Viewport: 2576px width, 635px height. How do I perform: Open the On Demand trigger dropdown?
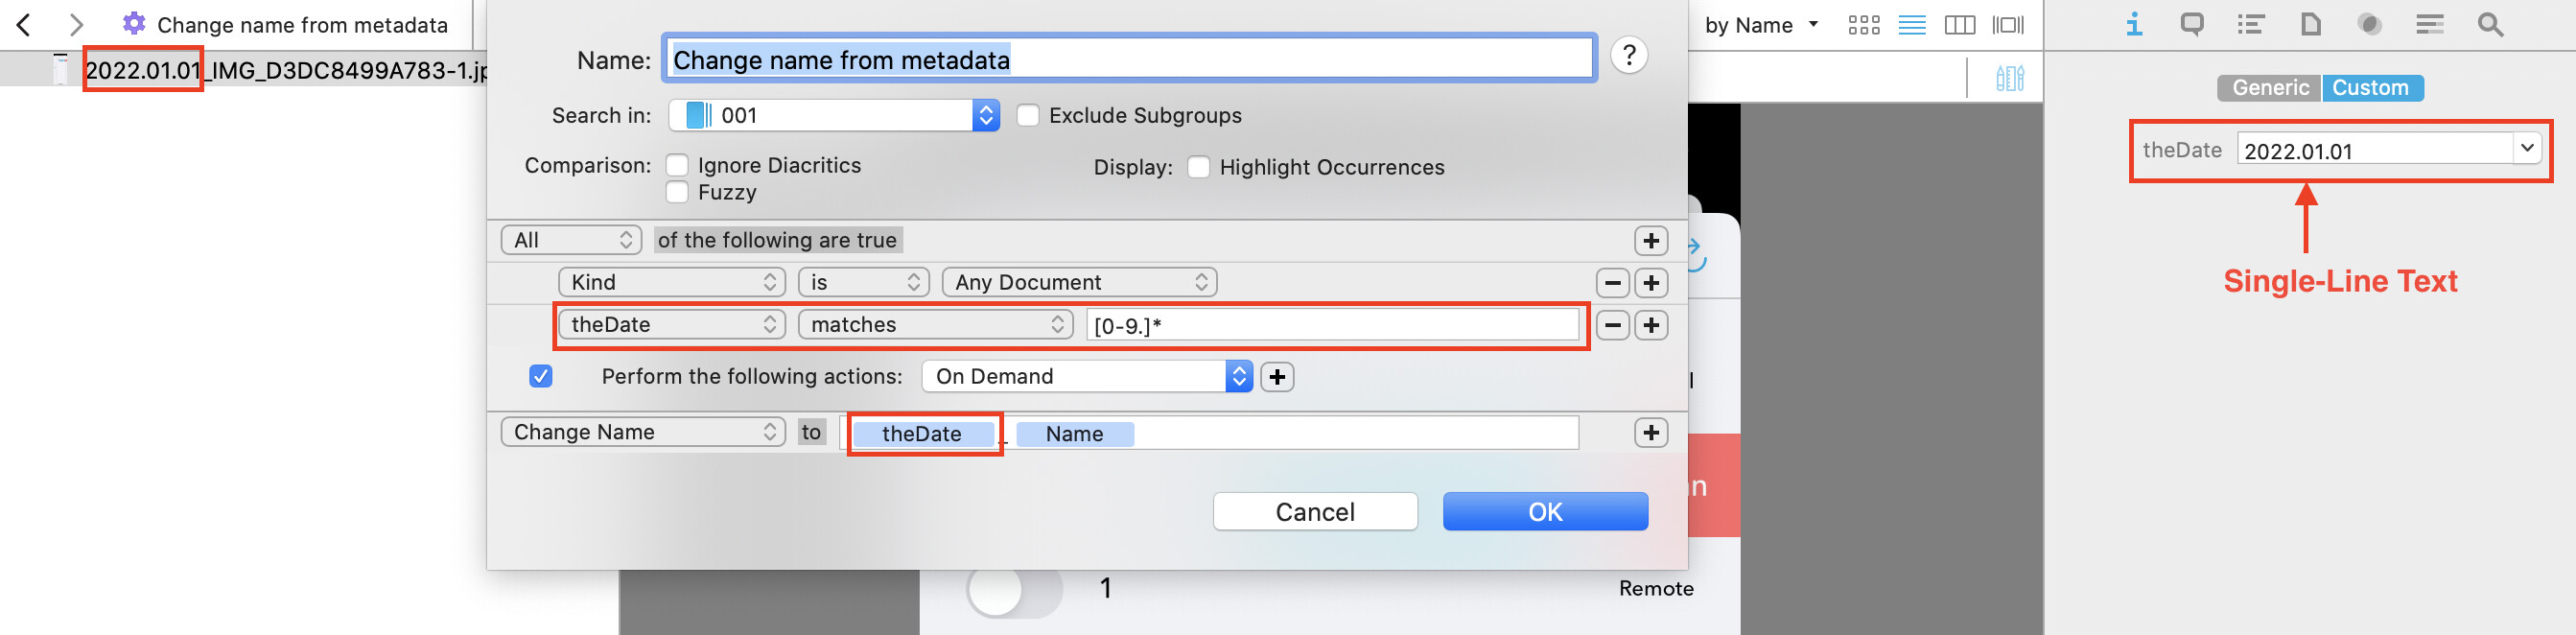(1087, 377)
